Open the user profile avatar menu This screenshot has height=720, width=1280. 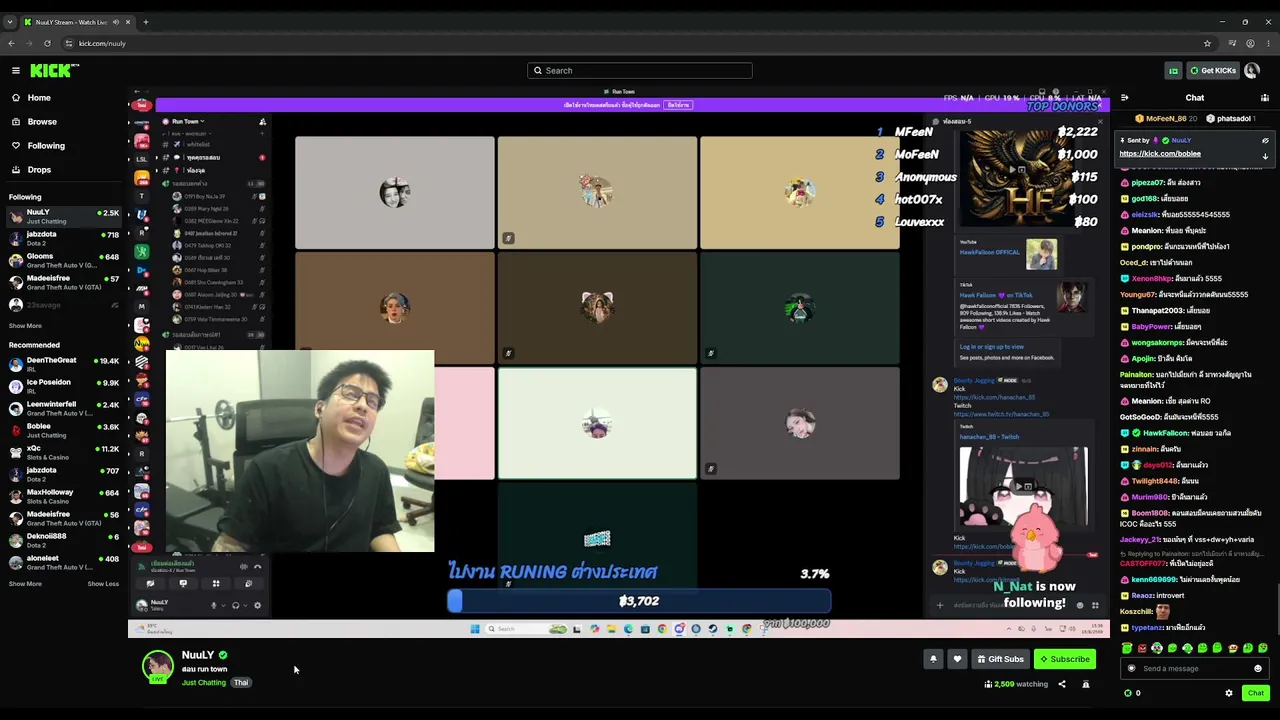(1252, 70)
